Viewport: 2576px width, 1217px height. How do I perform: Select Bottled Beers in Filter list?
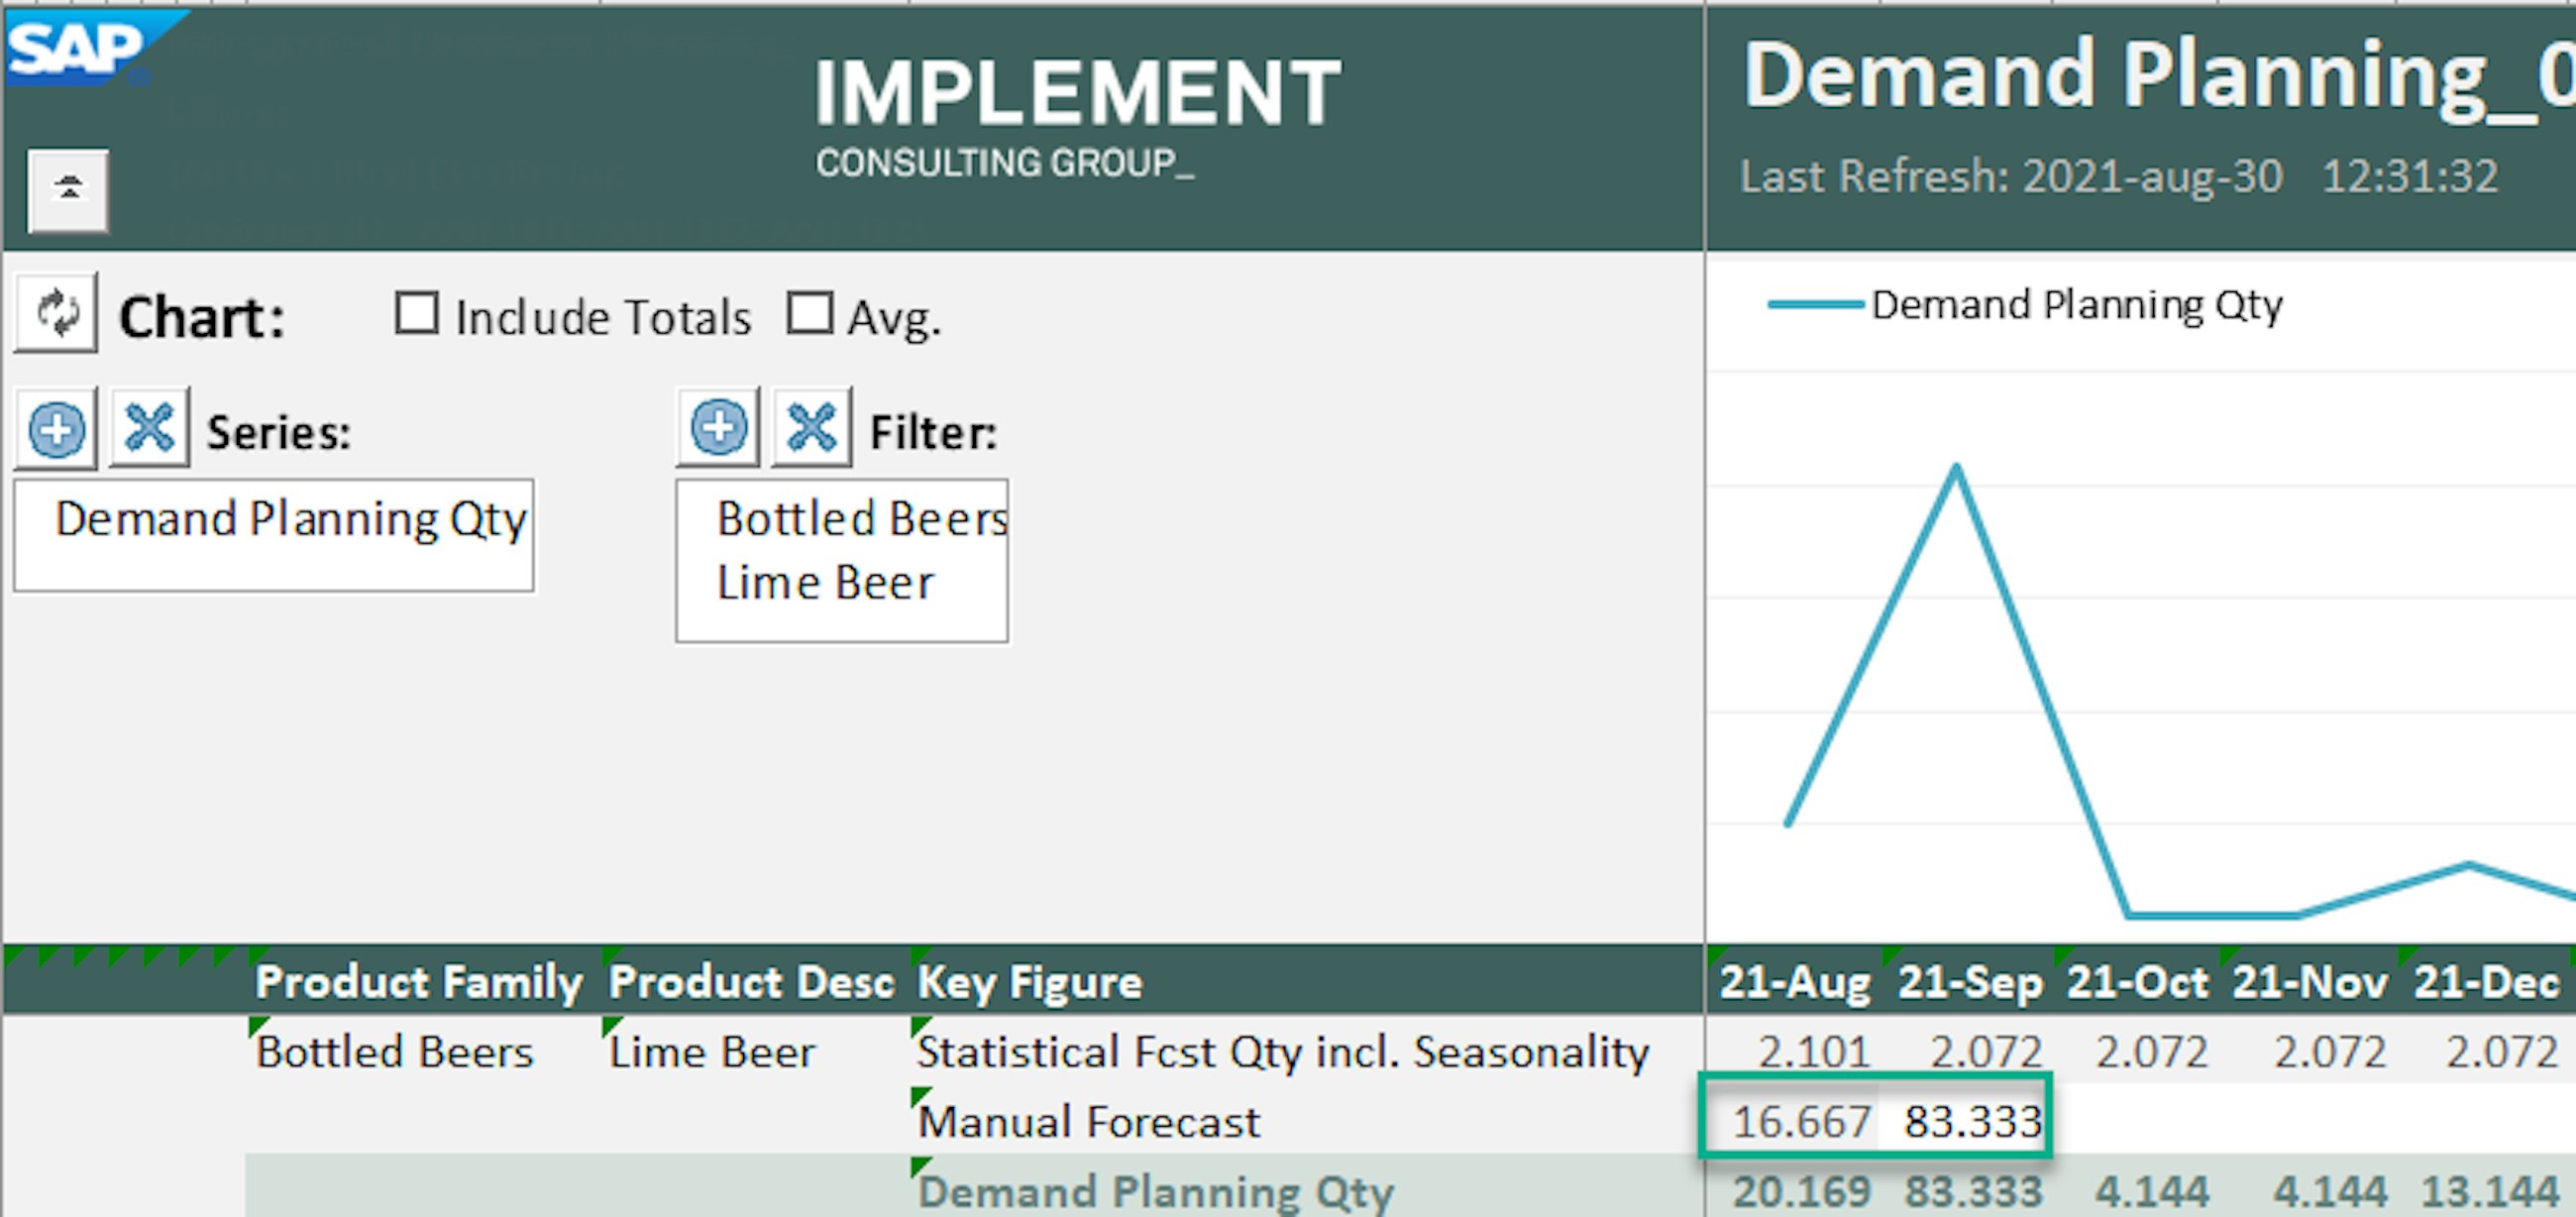point(861,520)
